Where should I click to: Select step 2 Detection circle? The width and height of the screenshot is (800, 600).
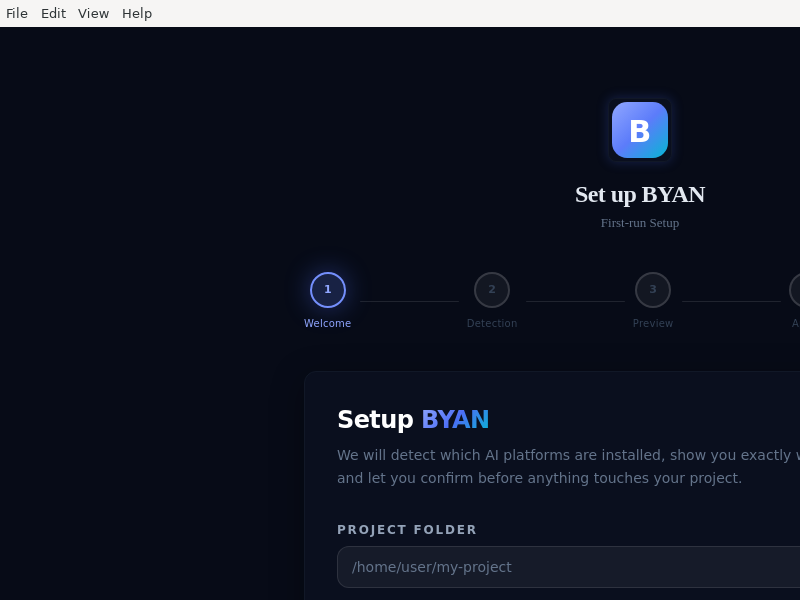492,289
